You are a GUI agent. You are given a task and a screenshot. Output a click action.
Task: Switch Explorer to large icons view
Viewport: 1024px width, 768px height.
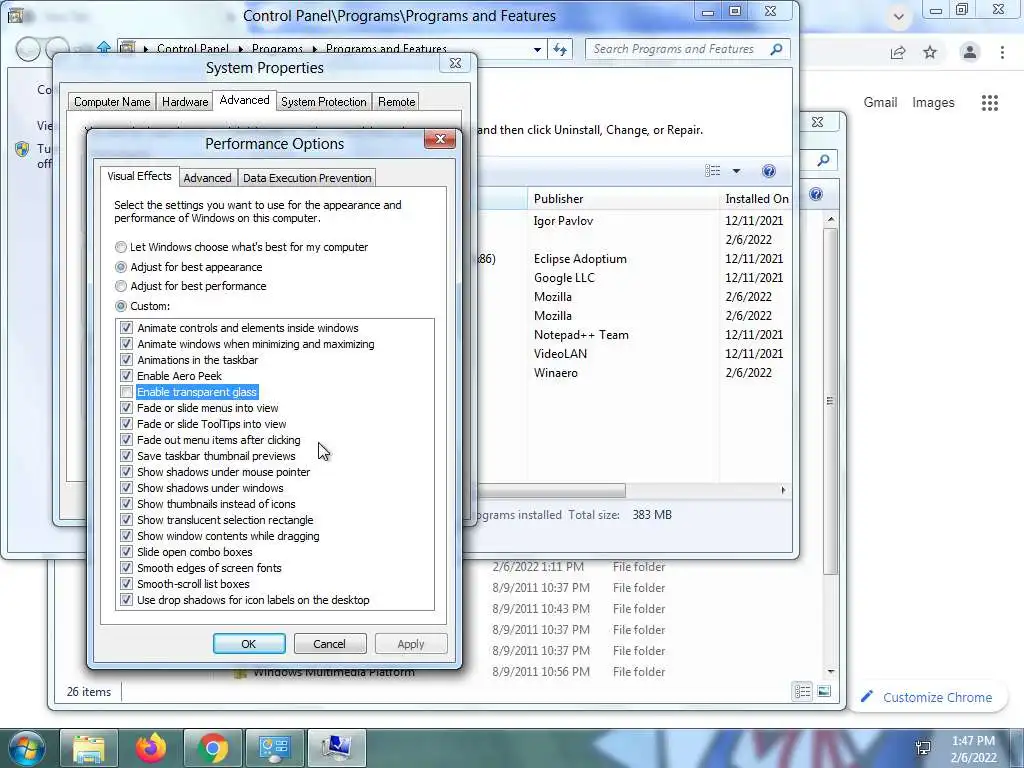pyautogui.click(x=824, y=691)
